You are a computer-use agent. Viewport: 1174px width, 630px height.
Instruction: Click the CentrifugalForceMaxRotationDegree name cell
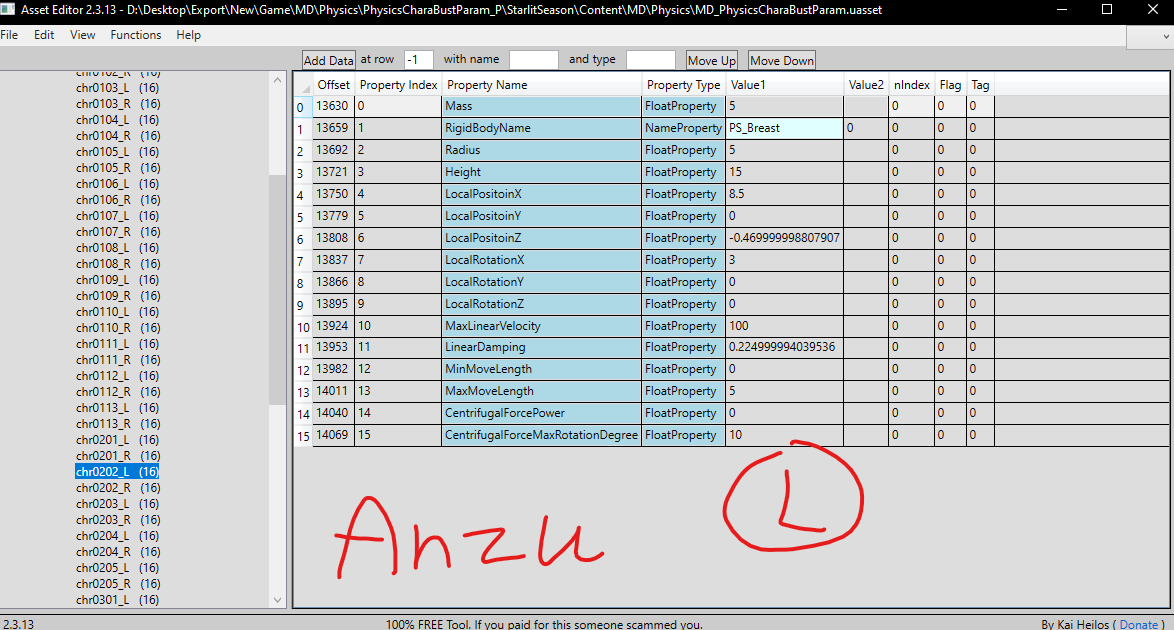(541, 435)
